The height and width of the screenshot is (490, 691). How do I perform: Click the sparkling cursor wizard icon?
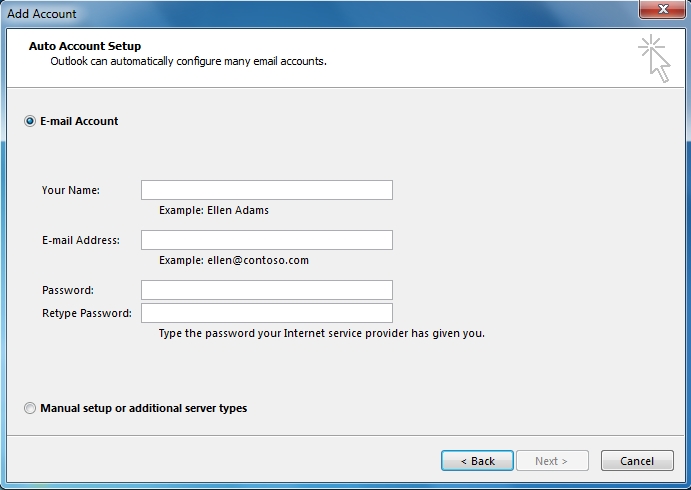click(654, 58)
